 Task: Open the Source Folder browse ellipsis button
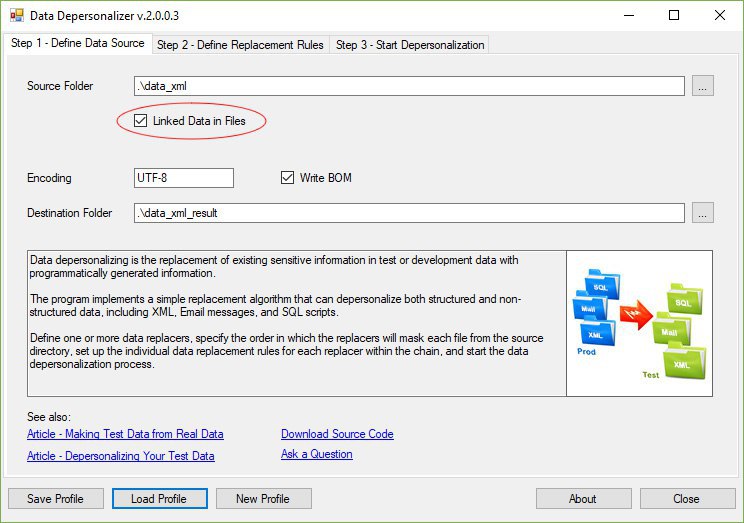[702, 86]
